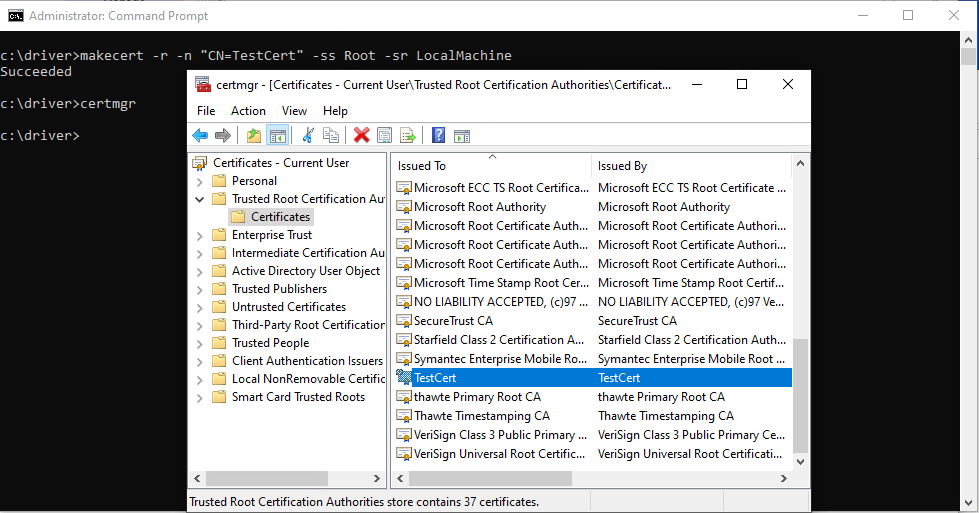Image resolution: width=979 pixels, height=513 pixels.
Task: Click the certmgr title bar app icon
Action: (202, 84)
